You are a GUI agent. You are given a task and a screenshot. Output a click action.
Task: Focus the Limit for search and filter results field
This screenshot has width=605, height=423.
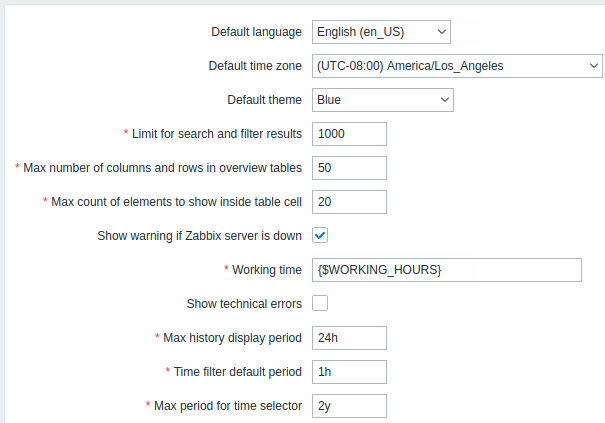click(349, 134)
